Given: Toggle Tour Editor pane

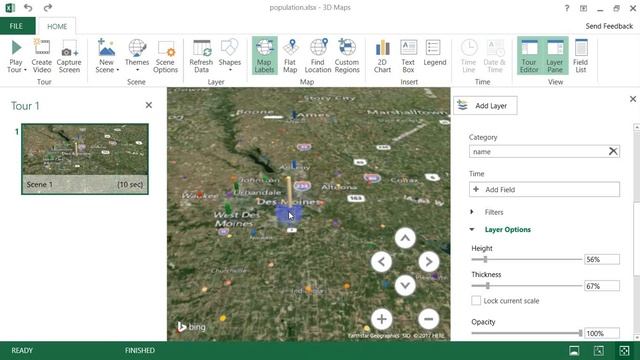Looking at the screenshot, I should click(529, 56).
